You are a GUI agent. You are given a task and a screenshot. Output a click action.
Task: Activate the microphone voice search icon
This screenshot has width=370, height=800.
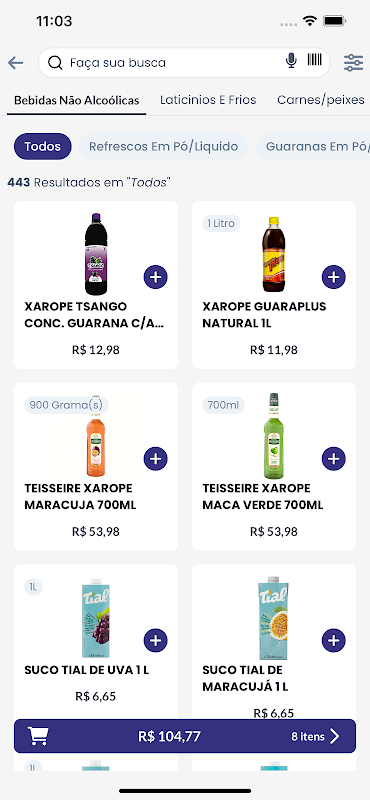(291, 61)
